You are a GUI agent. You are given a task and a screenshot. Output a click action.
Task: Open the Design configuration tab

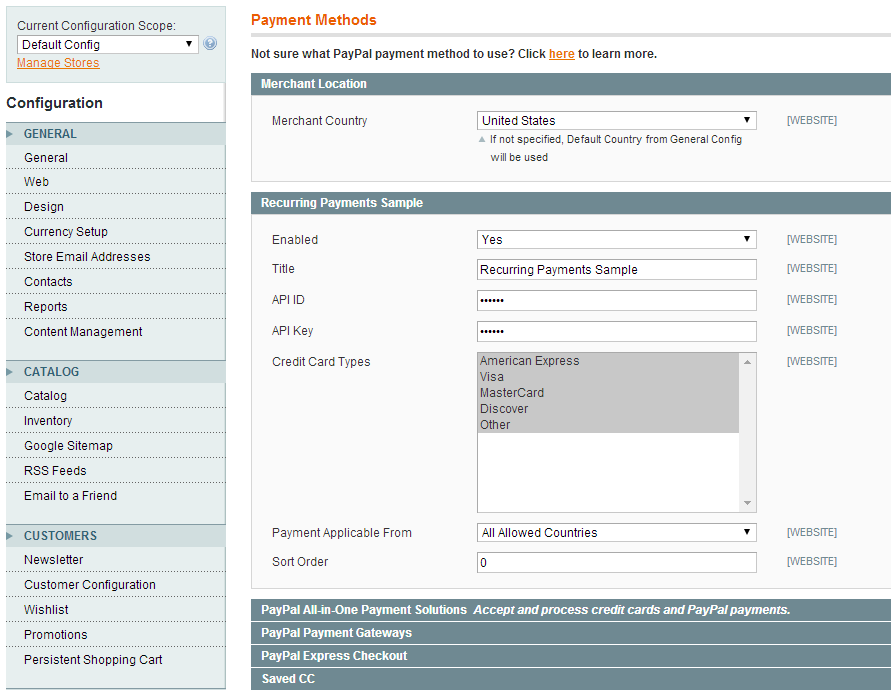coord(115,207)
